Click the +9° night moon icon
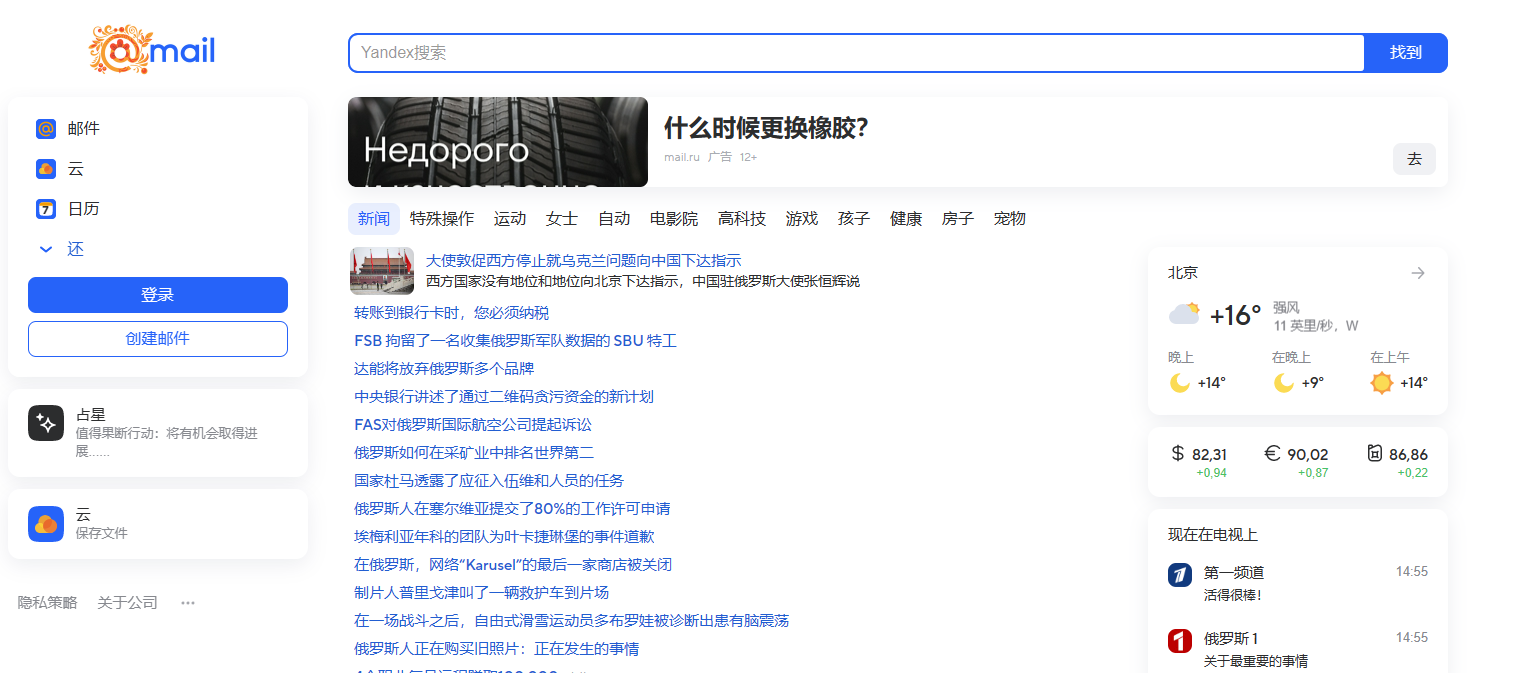 (1284, 383)
